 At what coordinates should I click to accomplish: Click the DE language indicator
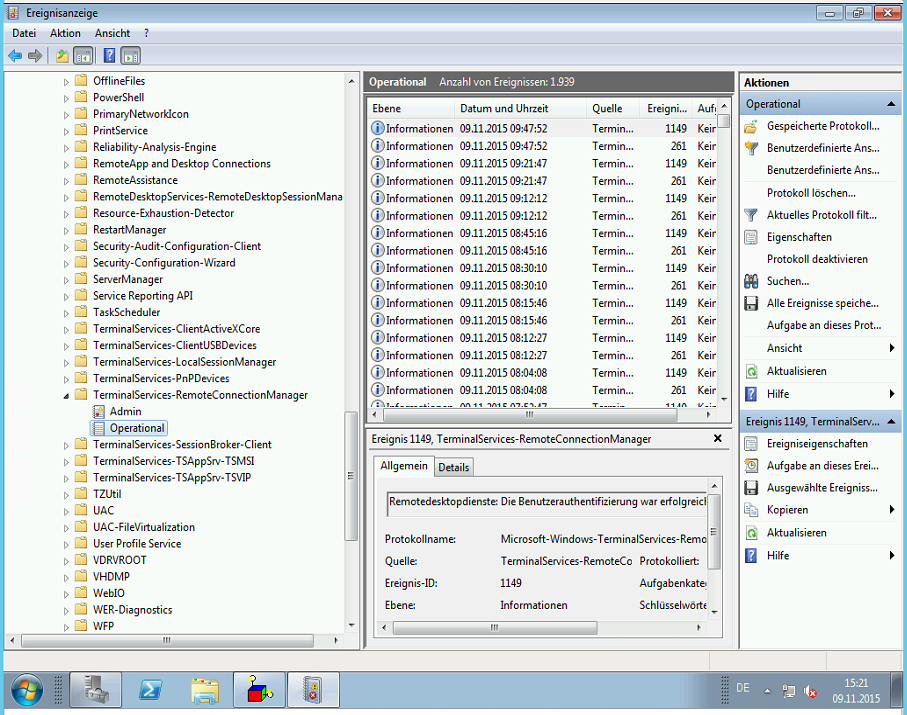[x=743, y=688]
